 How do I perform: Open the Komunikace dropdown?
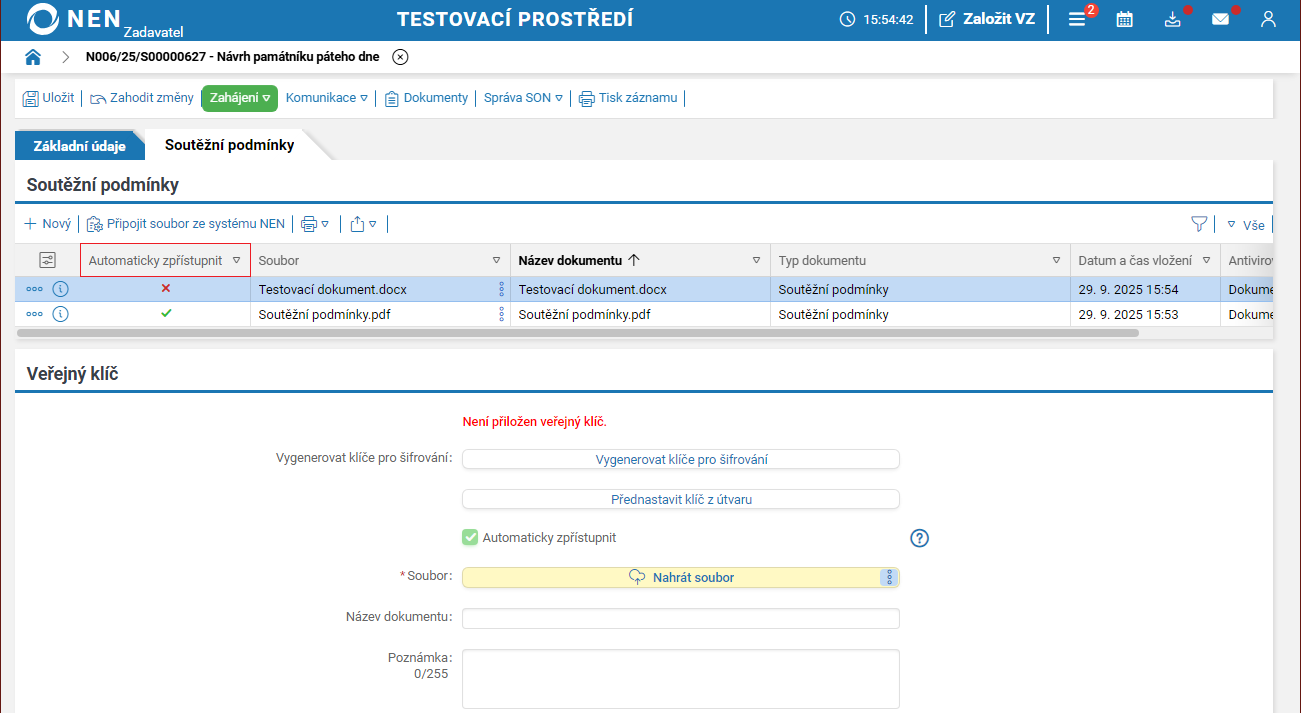click(327, 98)
